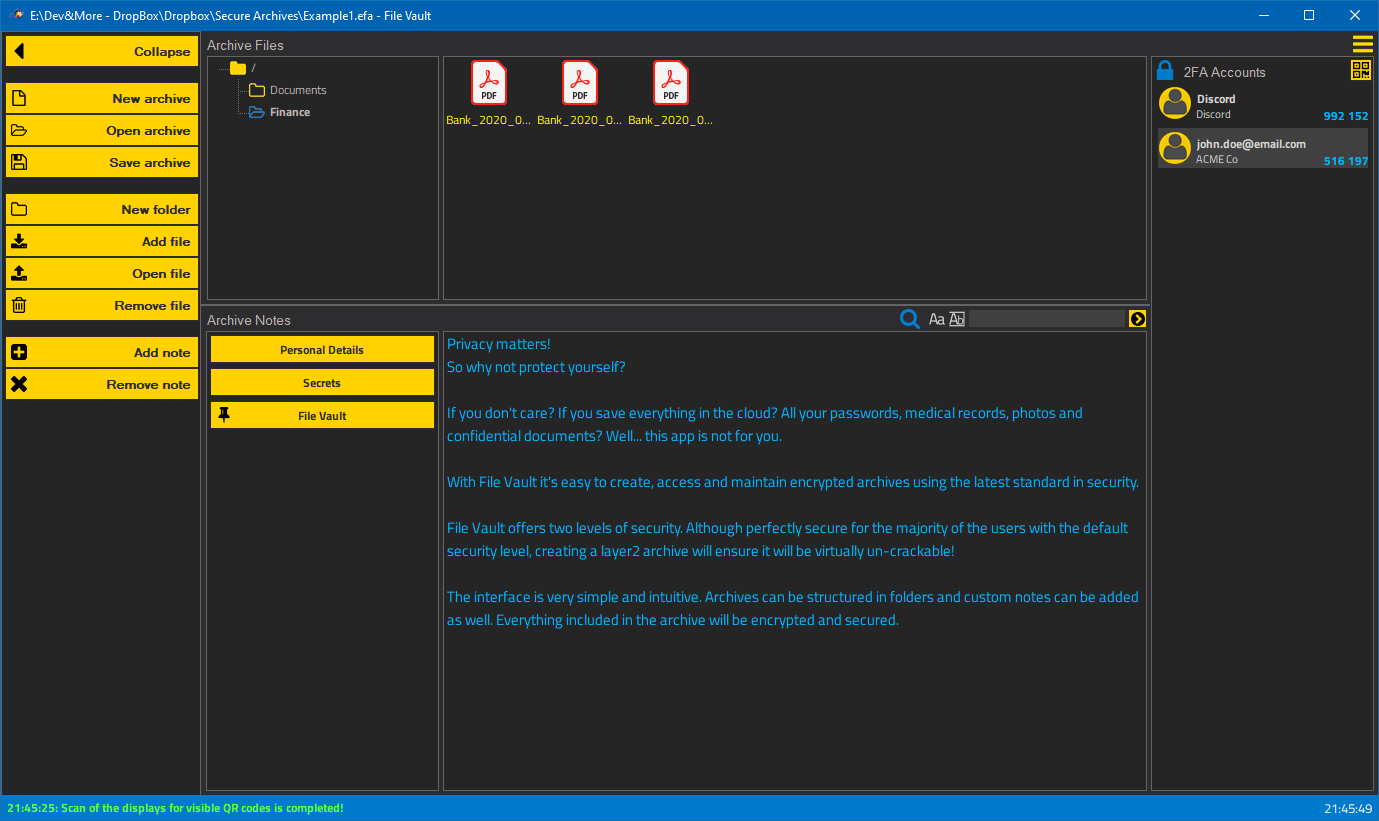Click the Add file button
This screenshot has width=1379, height=821.
point(102,241)
